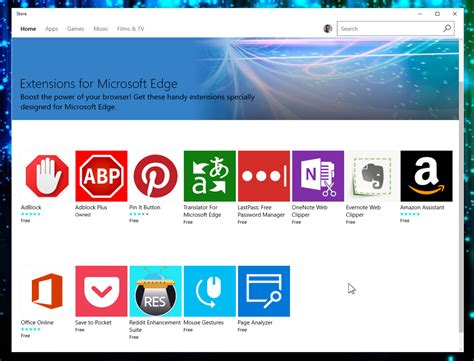Click the Owned label under Adblock Plus
The image size is (474, 361).
coord(83,215)
